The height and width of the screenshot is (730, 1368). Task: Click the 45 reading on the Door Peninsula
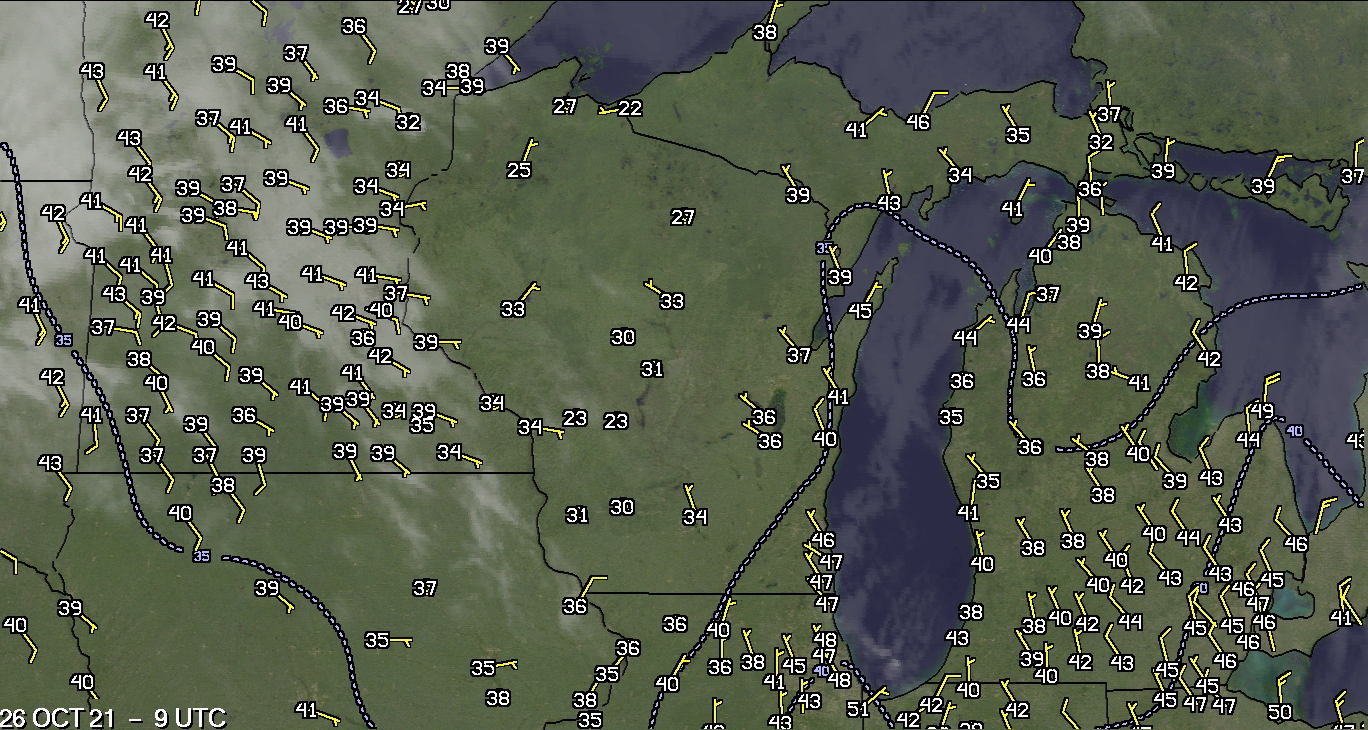860,311
